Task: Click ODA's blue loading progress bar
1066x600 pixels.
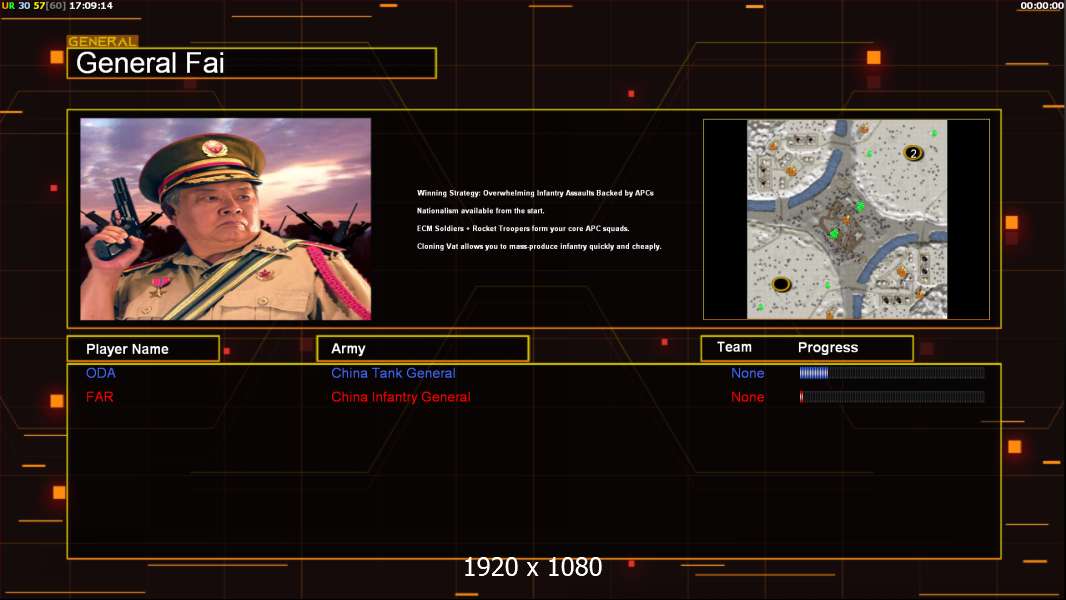Action: click(892, 372)
